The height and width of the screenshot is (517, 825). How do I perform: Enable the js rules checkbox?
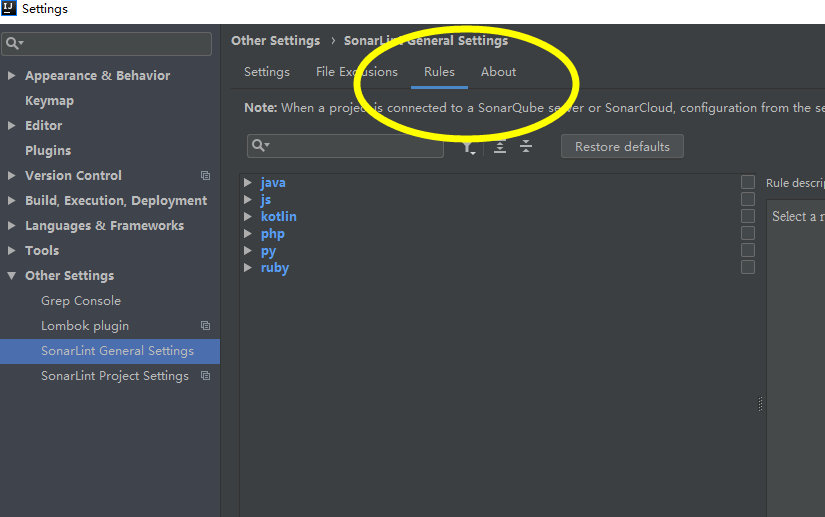coord(748,199)
